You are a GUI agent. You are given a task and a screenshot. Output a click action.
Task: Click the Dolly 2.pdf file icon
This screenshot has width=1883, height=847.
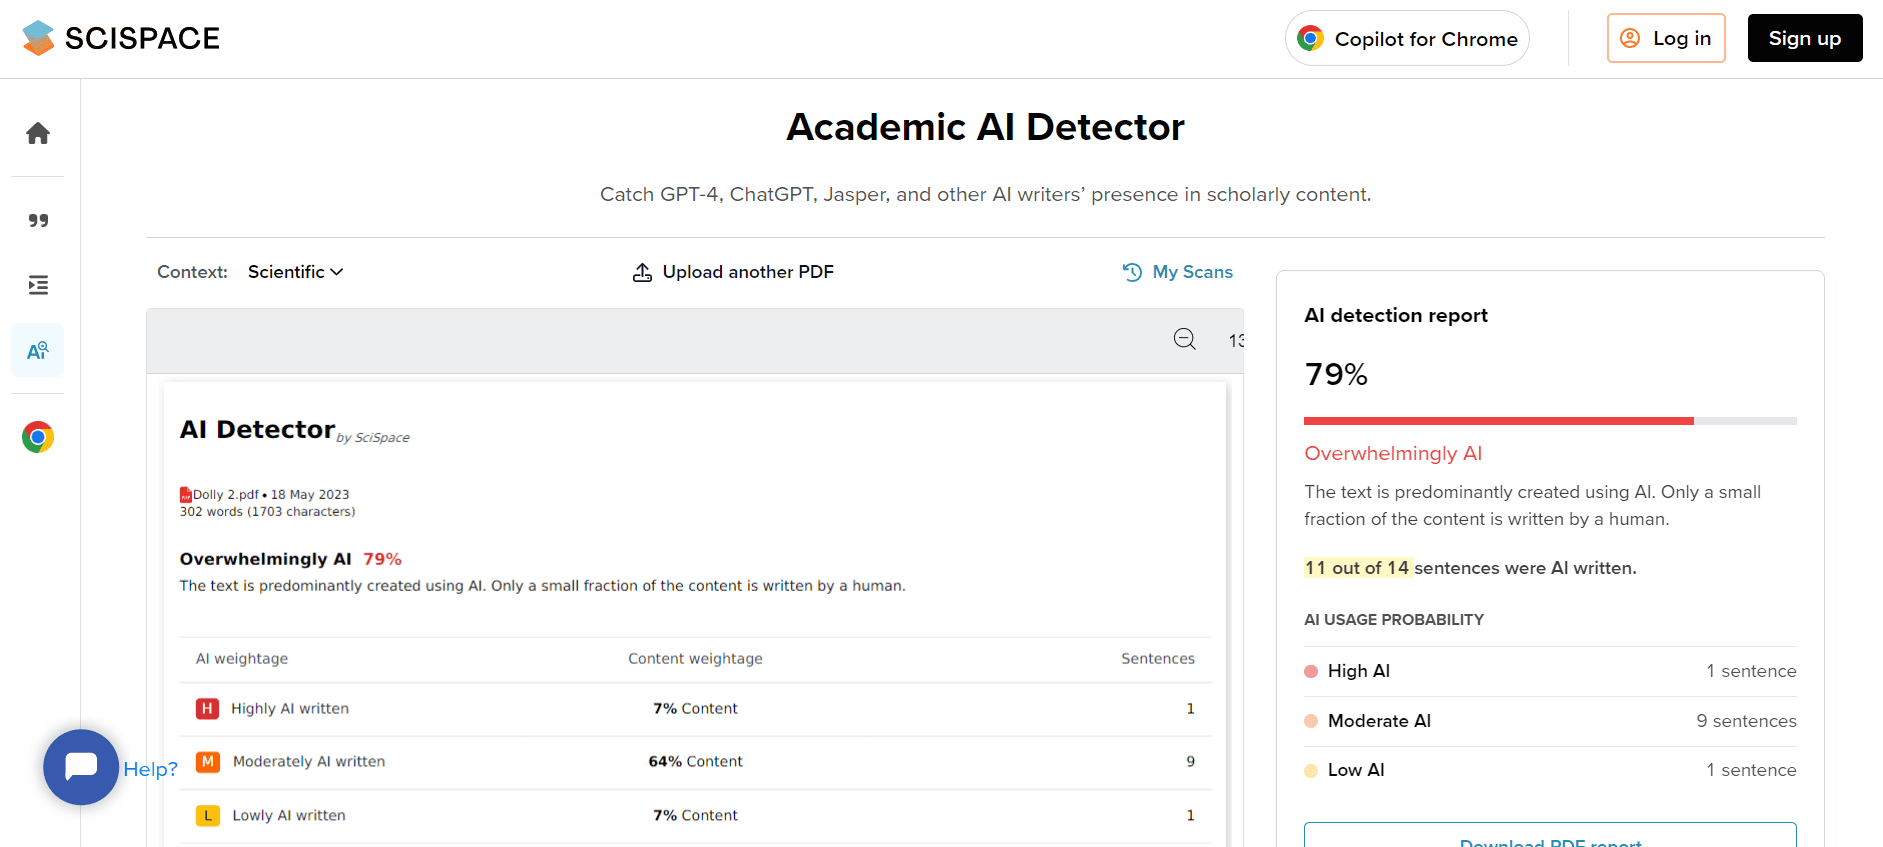[x=186, y=495]
